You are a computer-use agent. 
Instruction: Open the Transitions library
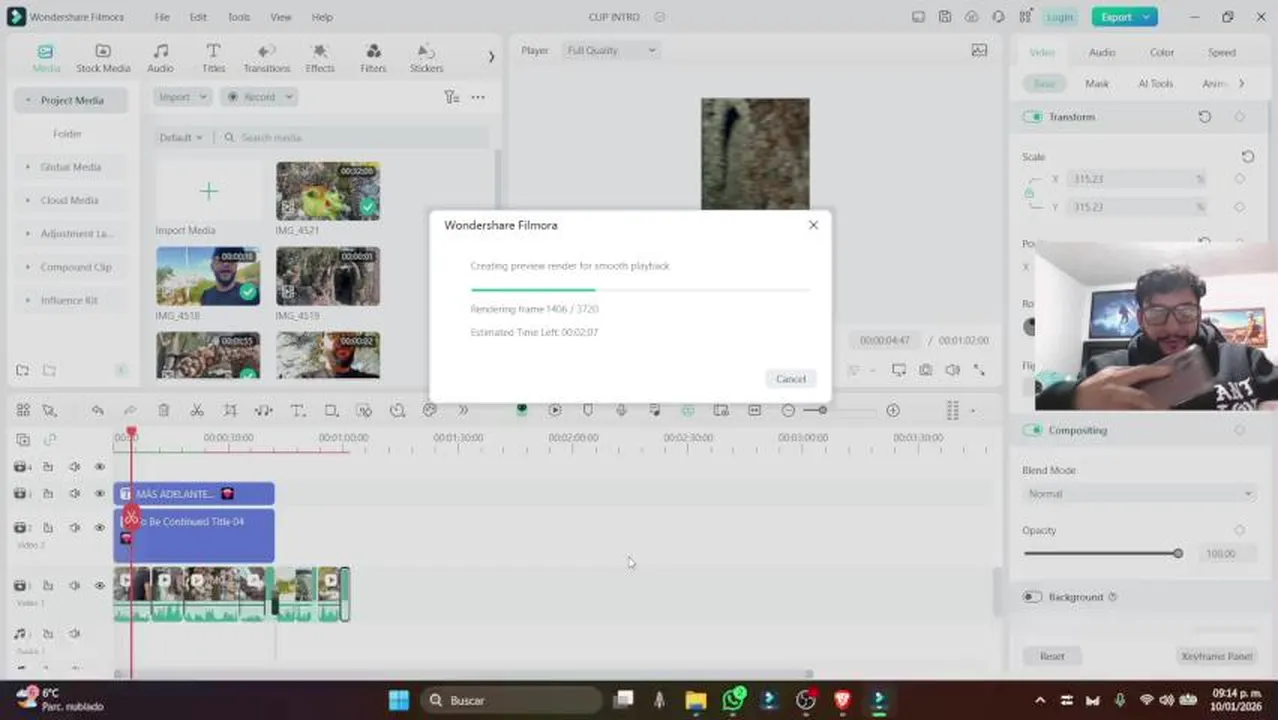(x=266, y=58)
